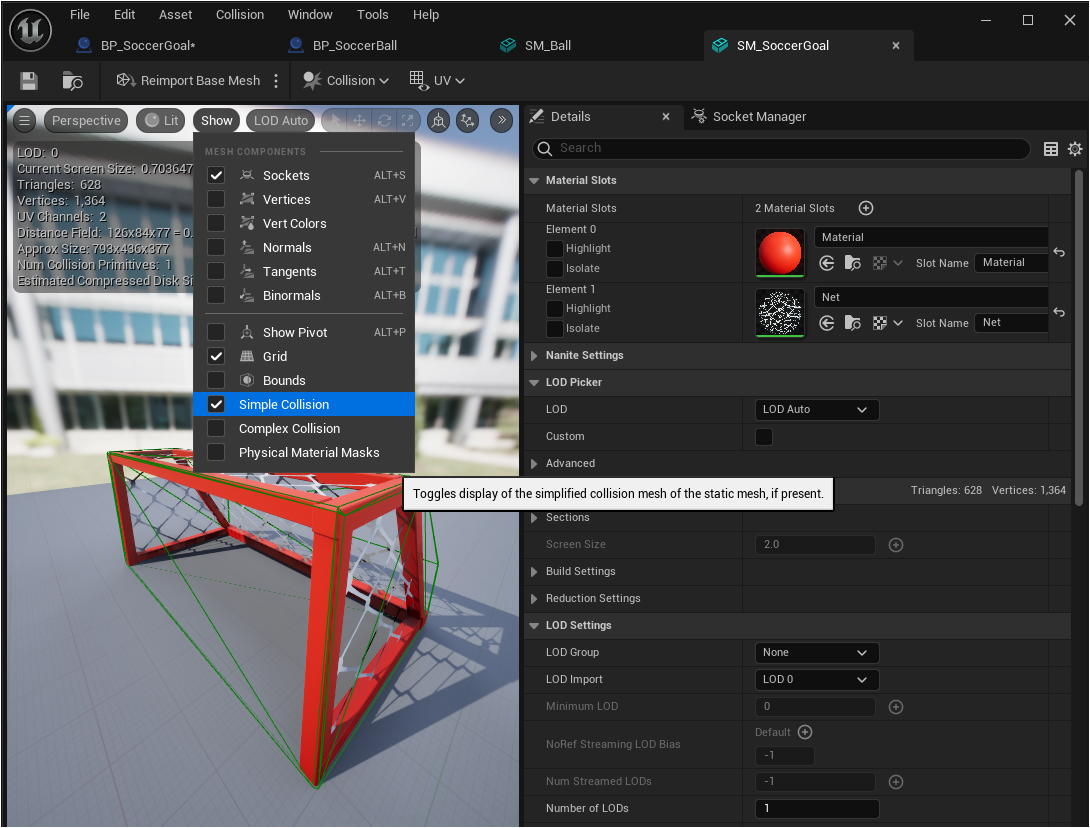Screen dimensions: 1090x828
Task: Click plus icon next to Minimum LOD
Action: click(x=896, y=707)
